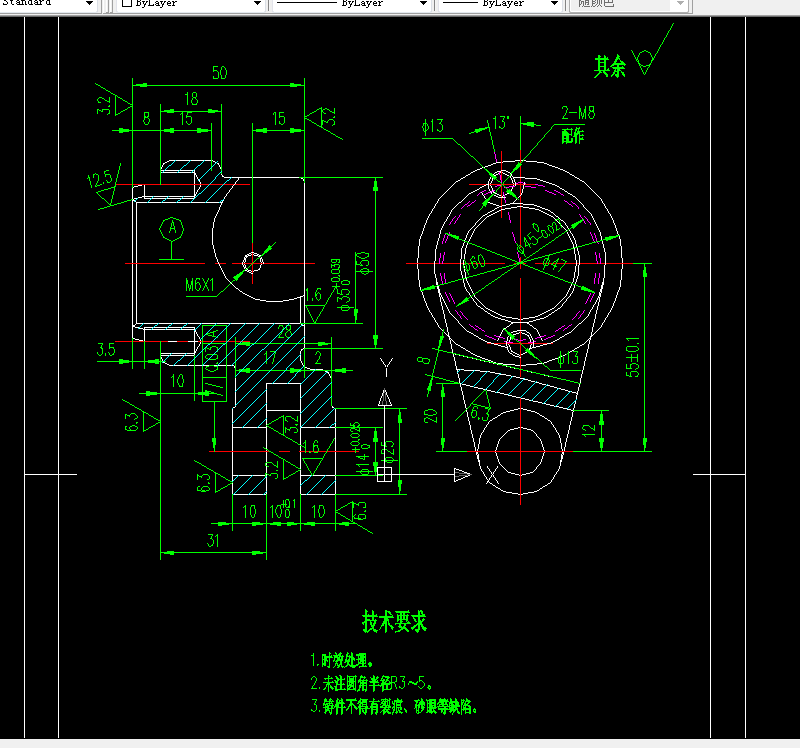This screenshot has height=748, width=800.
Task: Select the 其余 text label
Action: coord(610,66)
